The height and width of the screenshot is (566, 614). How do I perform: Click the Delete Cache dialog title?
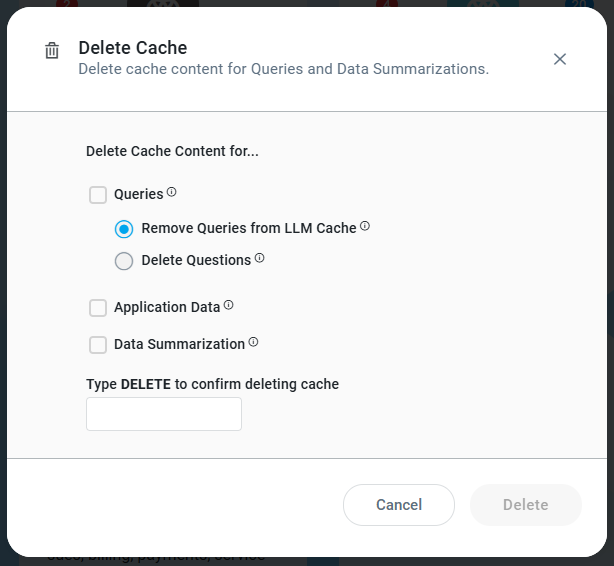pos(133,47)
